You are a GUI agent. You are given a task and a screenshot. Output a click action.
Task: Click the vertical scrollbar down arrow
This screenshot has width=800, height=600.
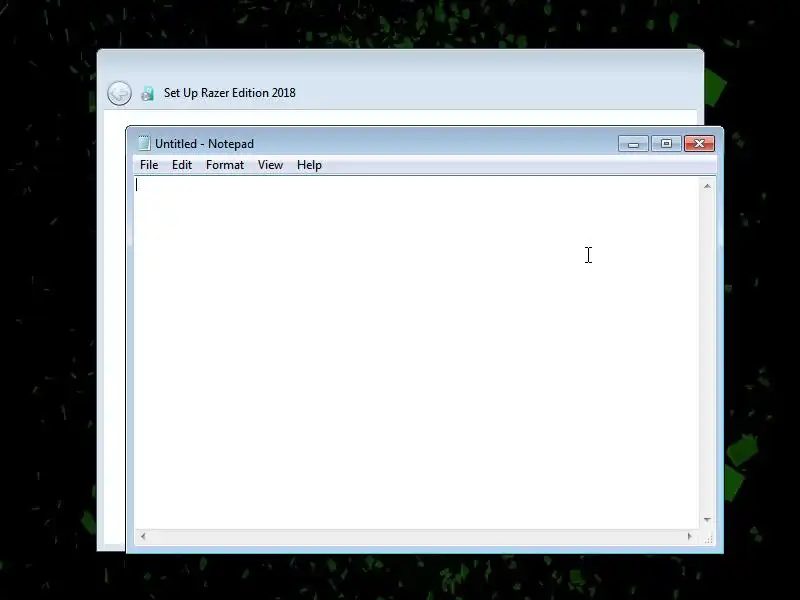point(707,520)
